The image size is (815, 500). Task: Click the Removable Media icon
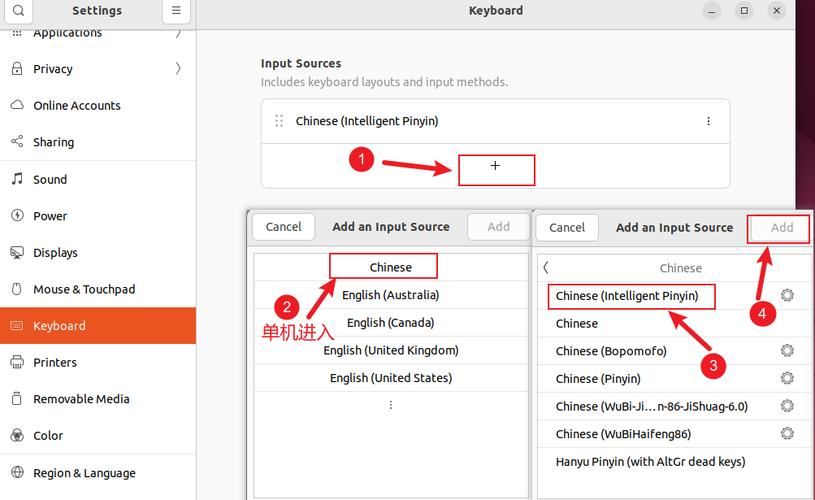[x=17, y=399]
